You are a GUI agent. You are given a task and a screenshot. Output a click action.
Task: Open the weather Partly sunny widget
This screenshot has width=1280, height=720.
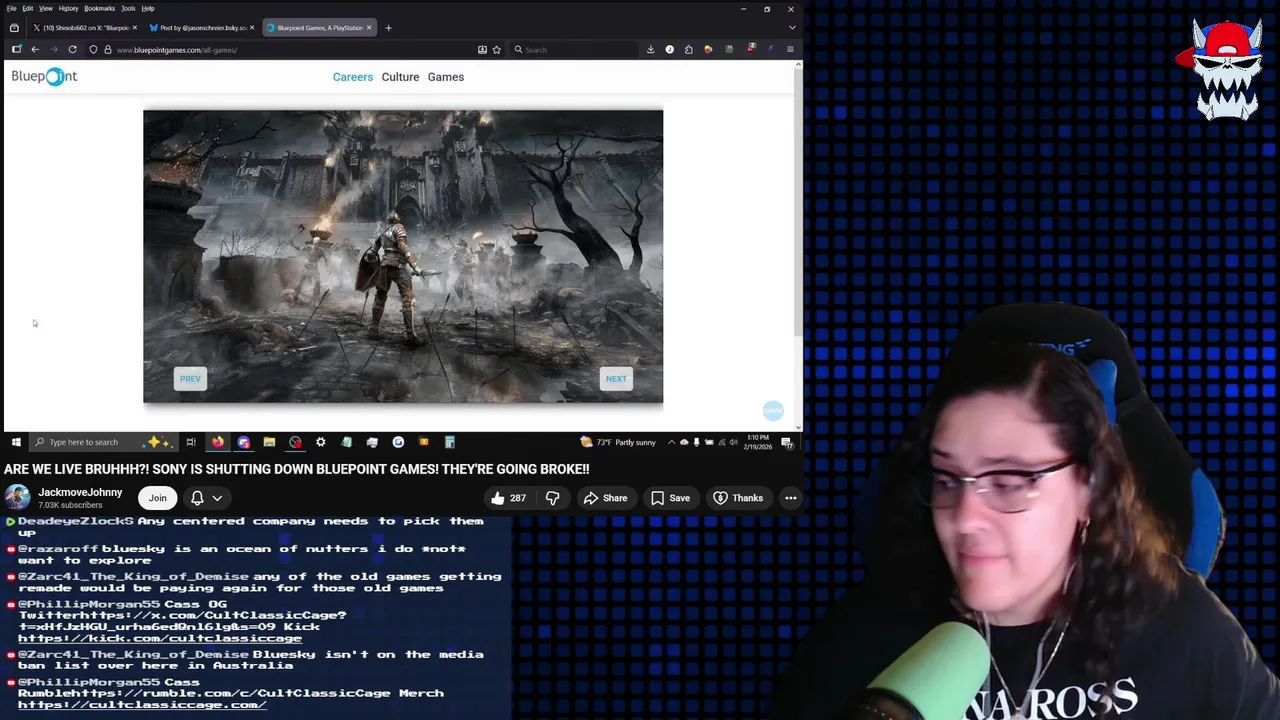click(x=619, y=442)
